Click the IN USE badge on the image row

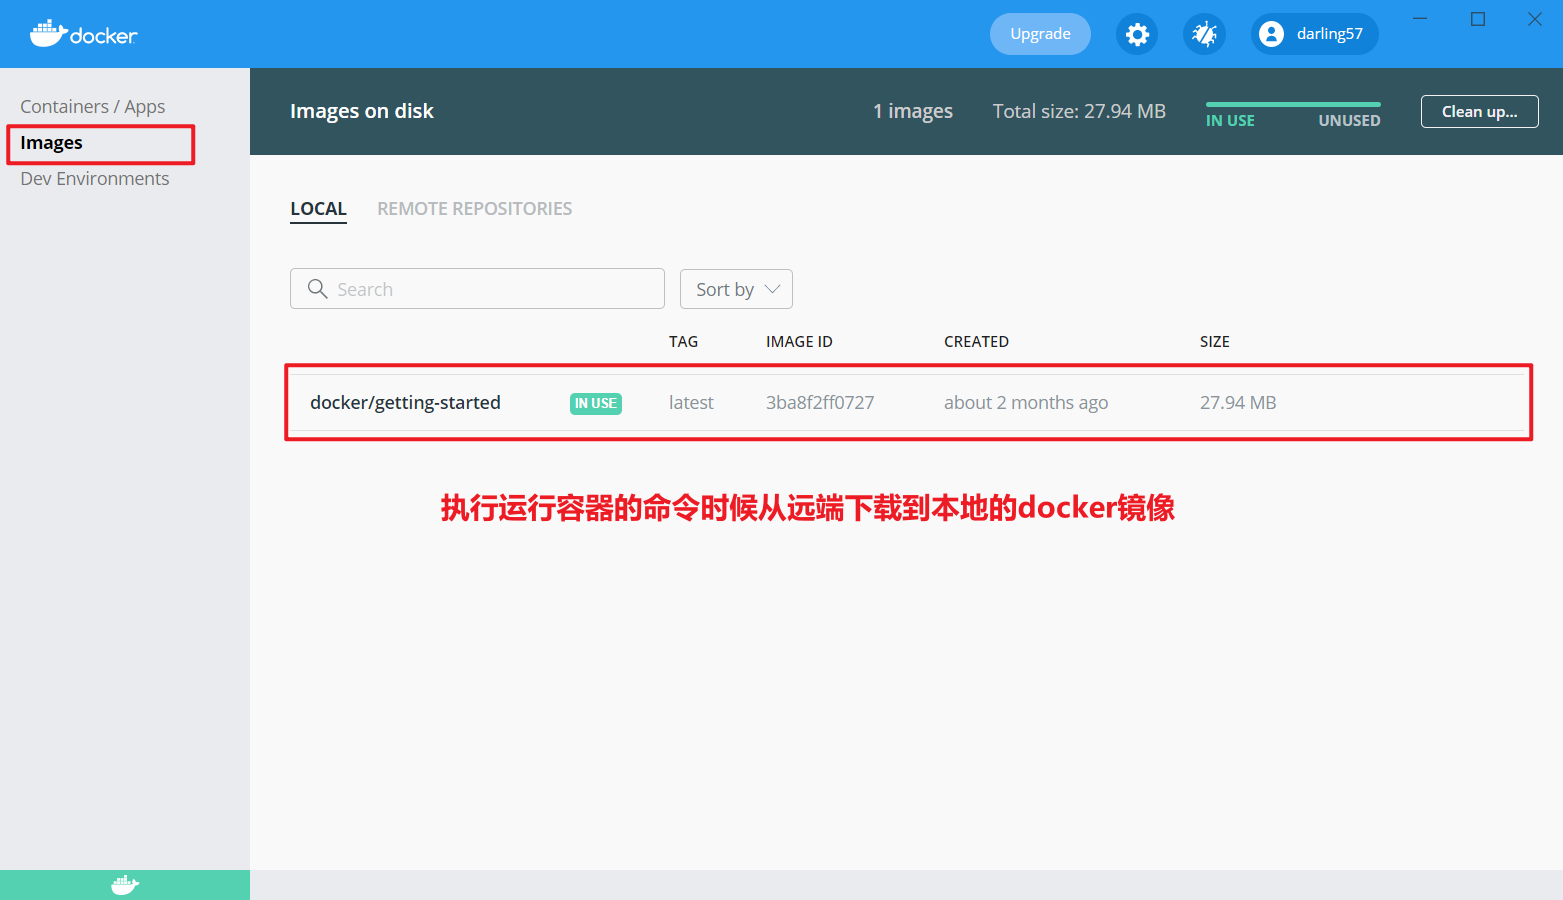click(596, 403)
